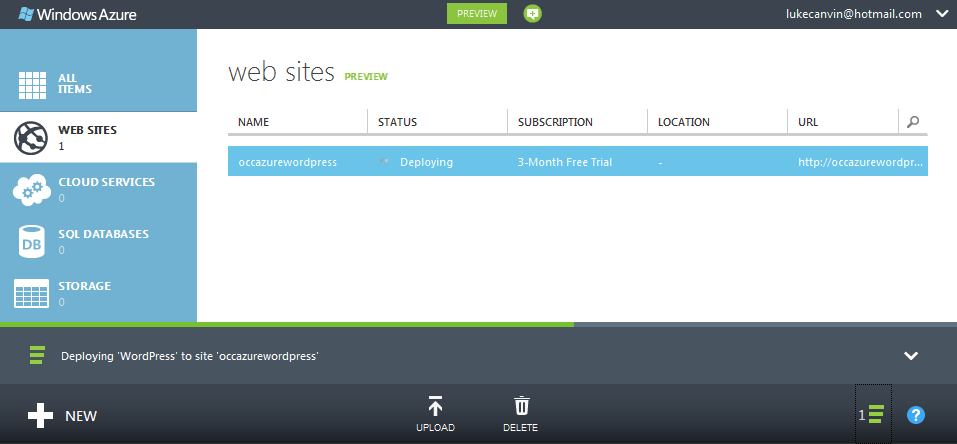Click the location dash cell
This screenshot has height=444, width=957.
tap(660, 162)
